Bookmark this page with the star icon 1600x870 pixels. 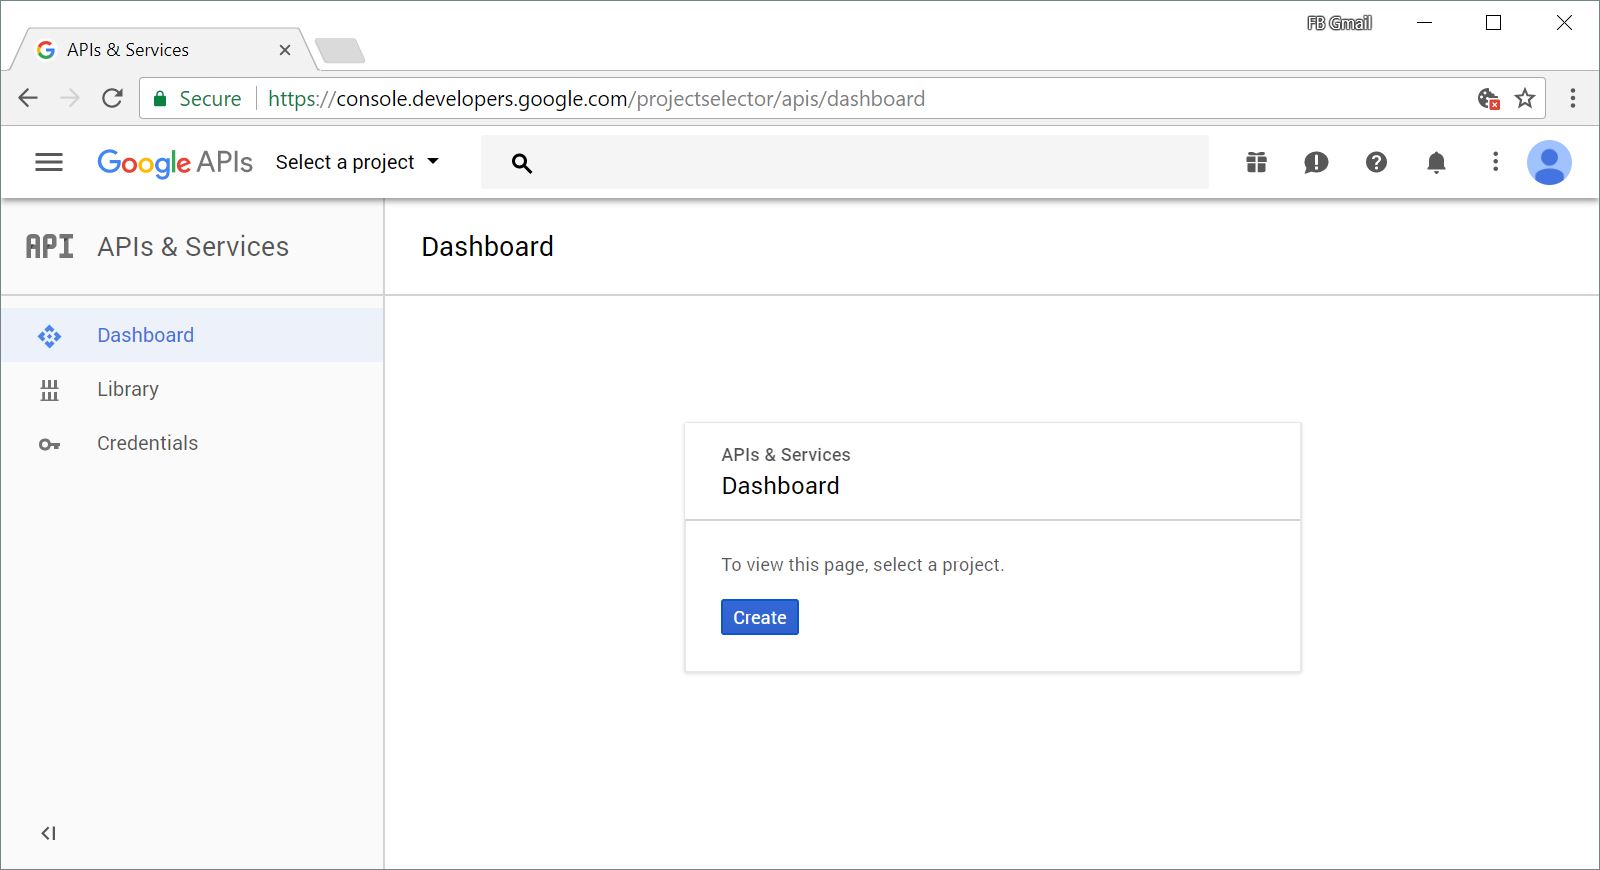point(1525,98)
